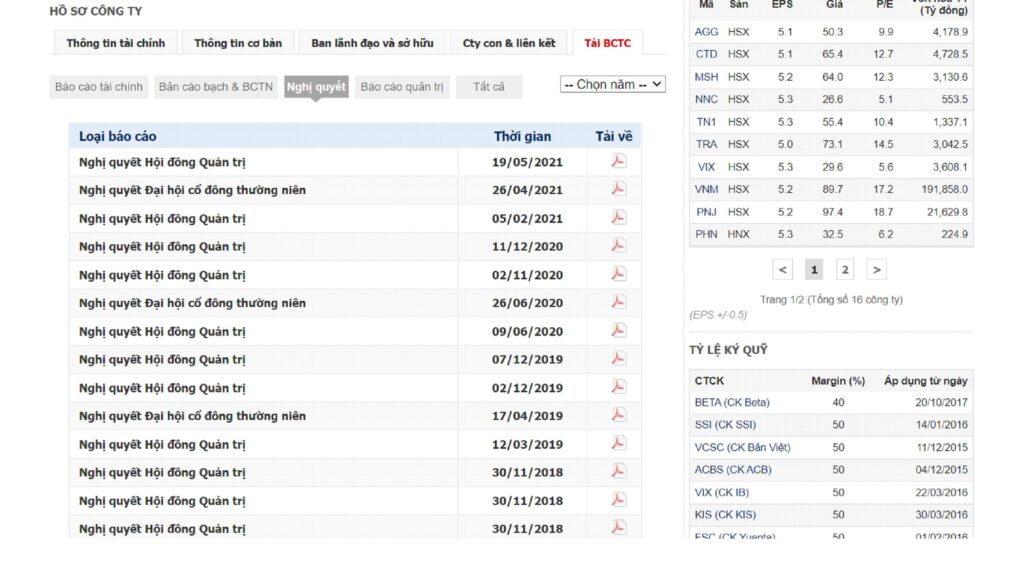Open AGG stock ticker link
1024x574 pixels.
(706, 32)
